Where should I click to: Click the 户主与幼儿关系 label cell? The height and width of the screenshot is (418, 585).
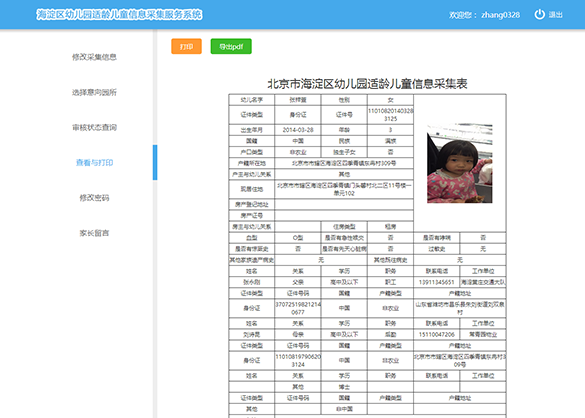(x=251, y=174)
